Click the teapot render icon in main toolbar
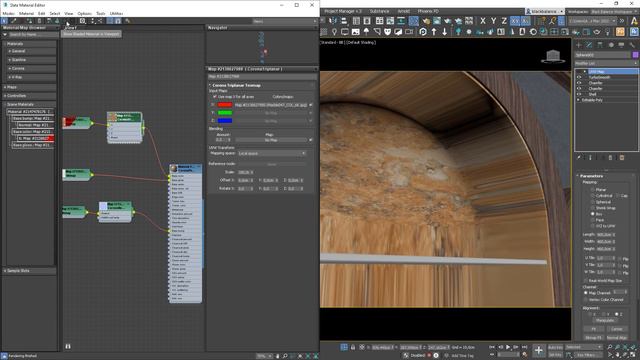The image size is (640, 360). [x=448, y=20]
